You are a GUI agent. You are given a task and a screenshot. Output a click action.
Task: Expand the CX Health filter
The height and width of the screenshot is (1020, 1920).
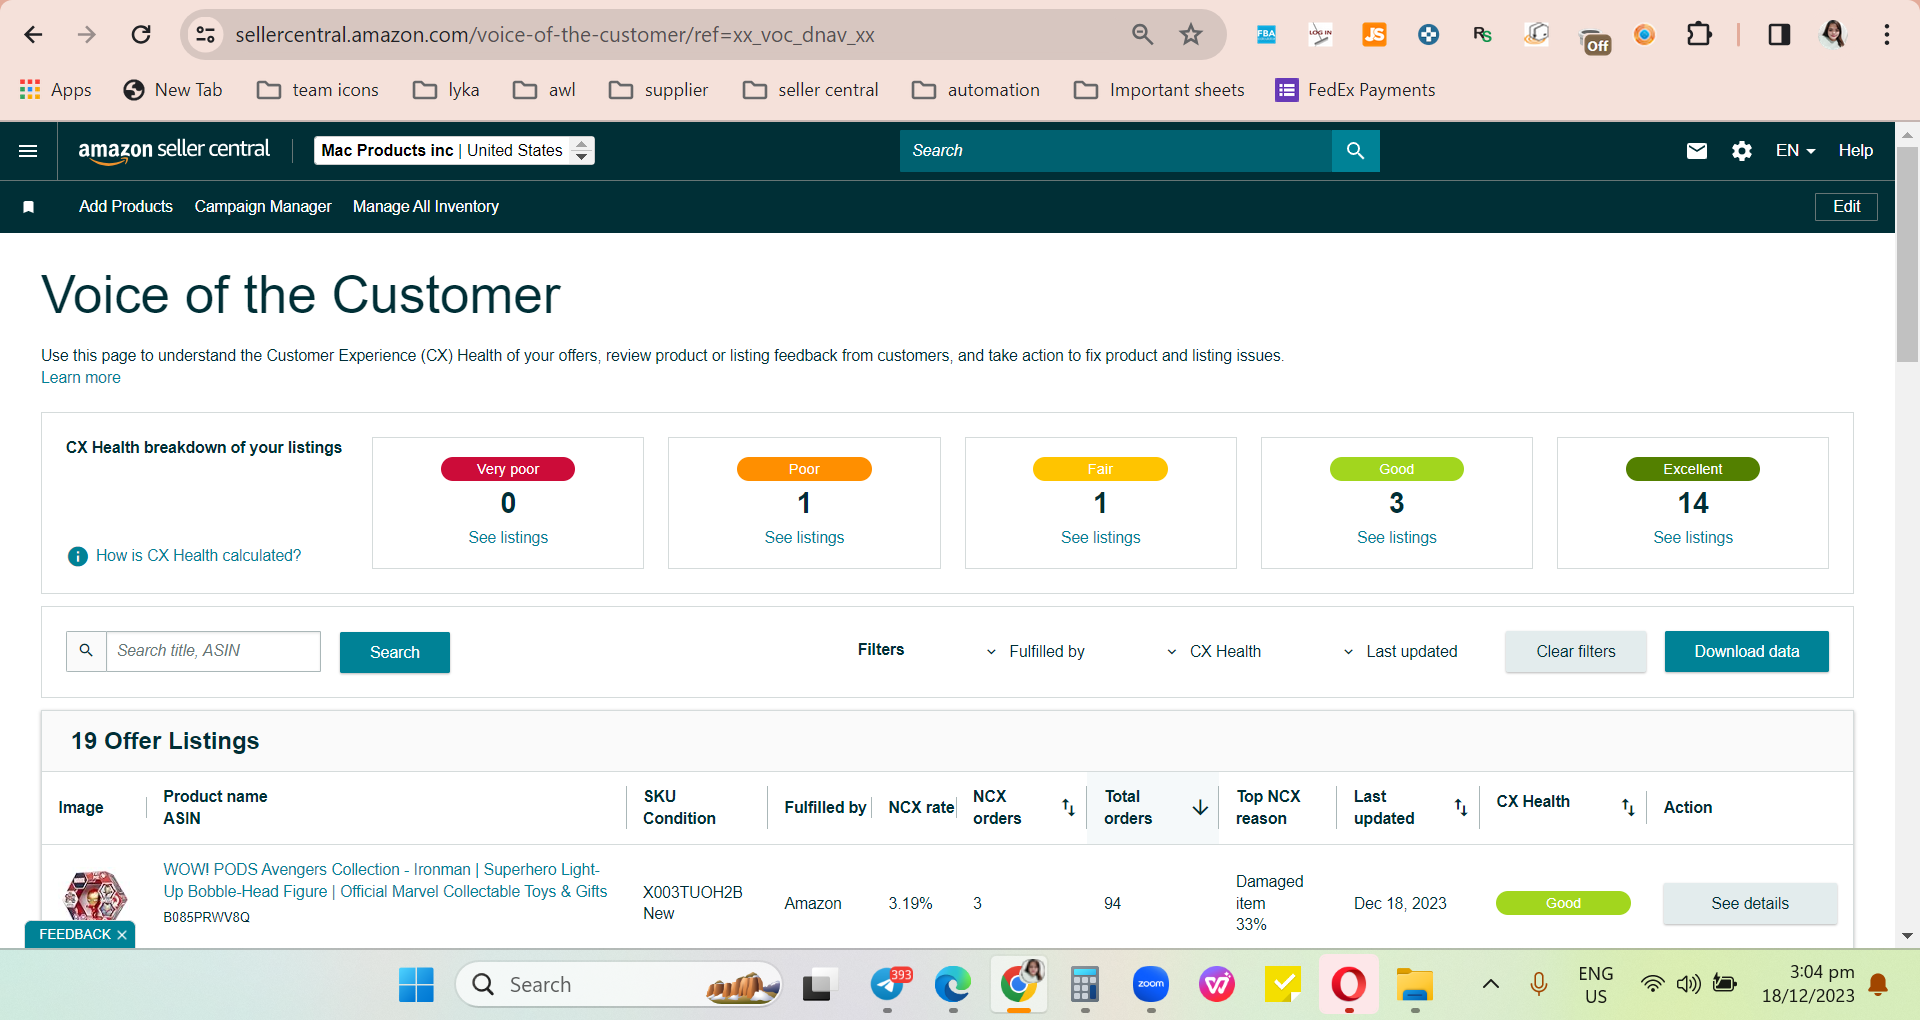pyautogui.click(x=1213, y=652)
